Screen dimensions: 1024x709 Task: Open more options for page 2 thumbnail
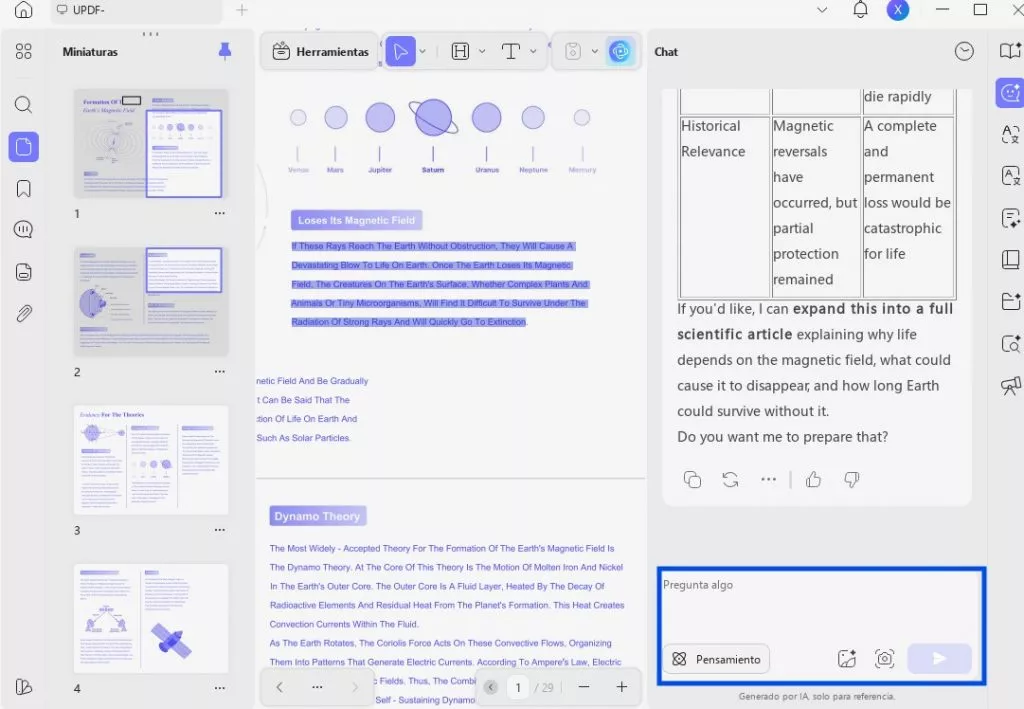click(219, 371)
